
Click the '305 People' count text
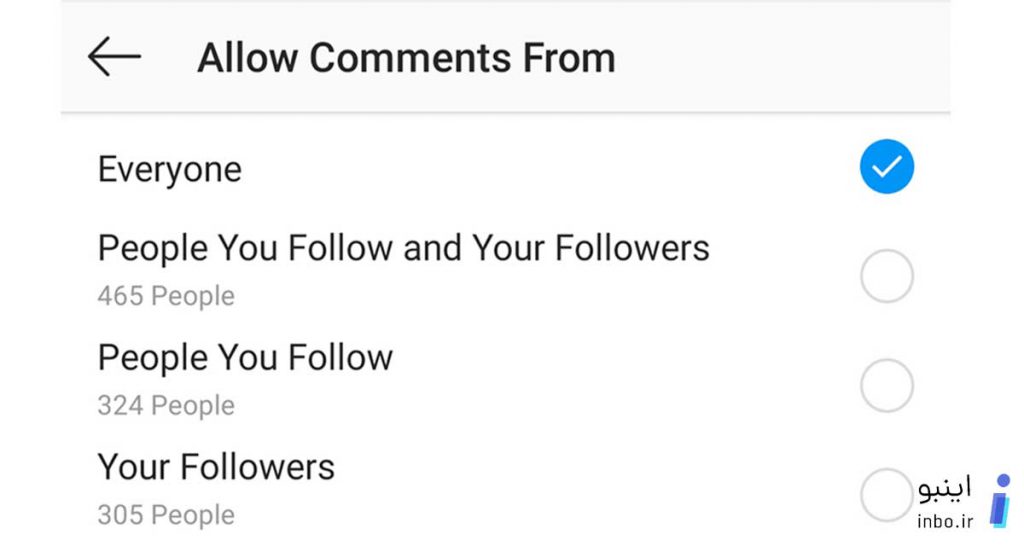[166, 515]
